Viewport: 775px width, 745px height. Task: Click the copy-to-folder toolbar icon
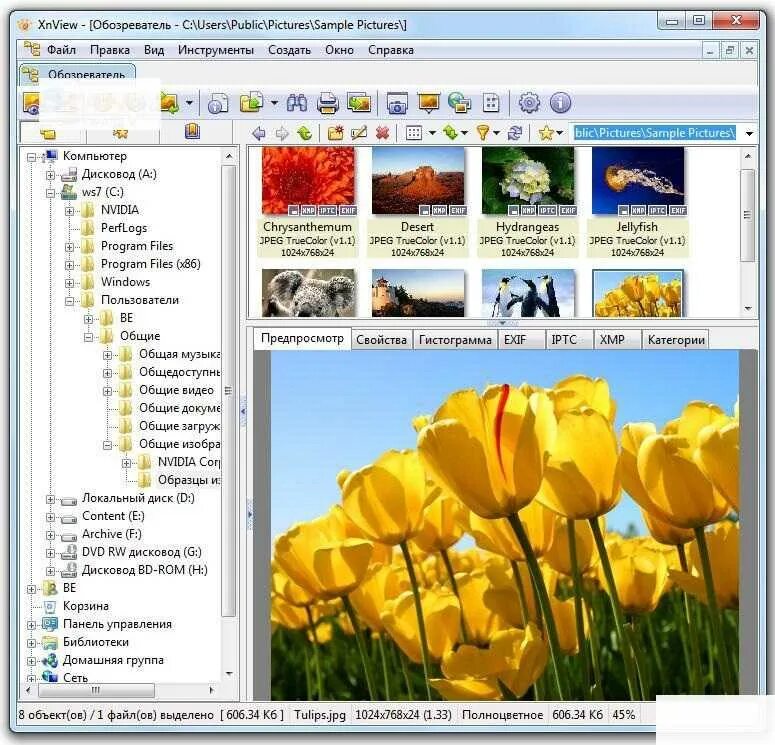[252, 103]
